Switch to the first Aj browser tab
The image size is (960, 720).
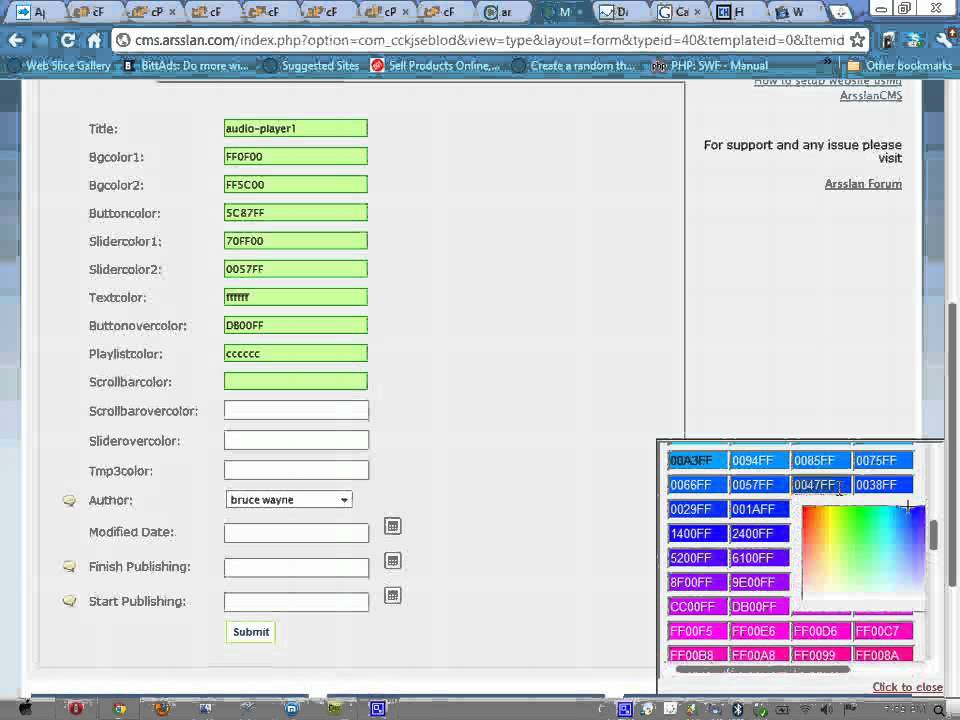(34, 12)
